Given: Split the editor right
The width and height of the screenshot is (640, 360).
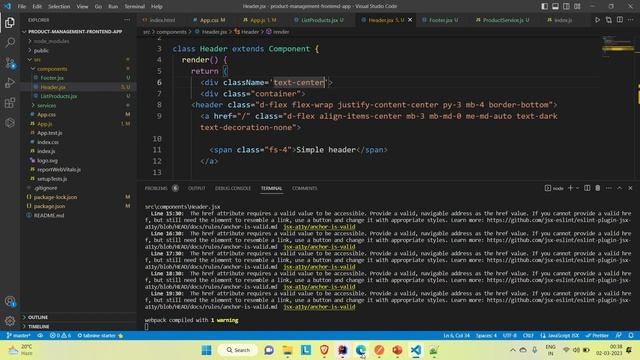Looking at the screenshot, I should (620, 20).
